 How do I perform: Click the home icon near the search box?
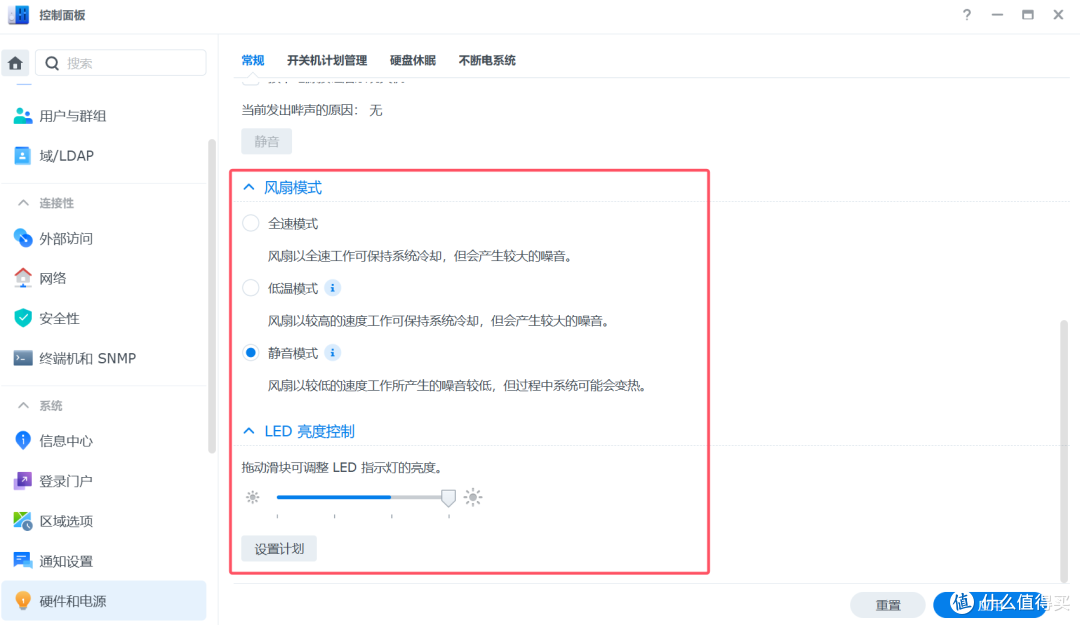[x=15, y=62]
